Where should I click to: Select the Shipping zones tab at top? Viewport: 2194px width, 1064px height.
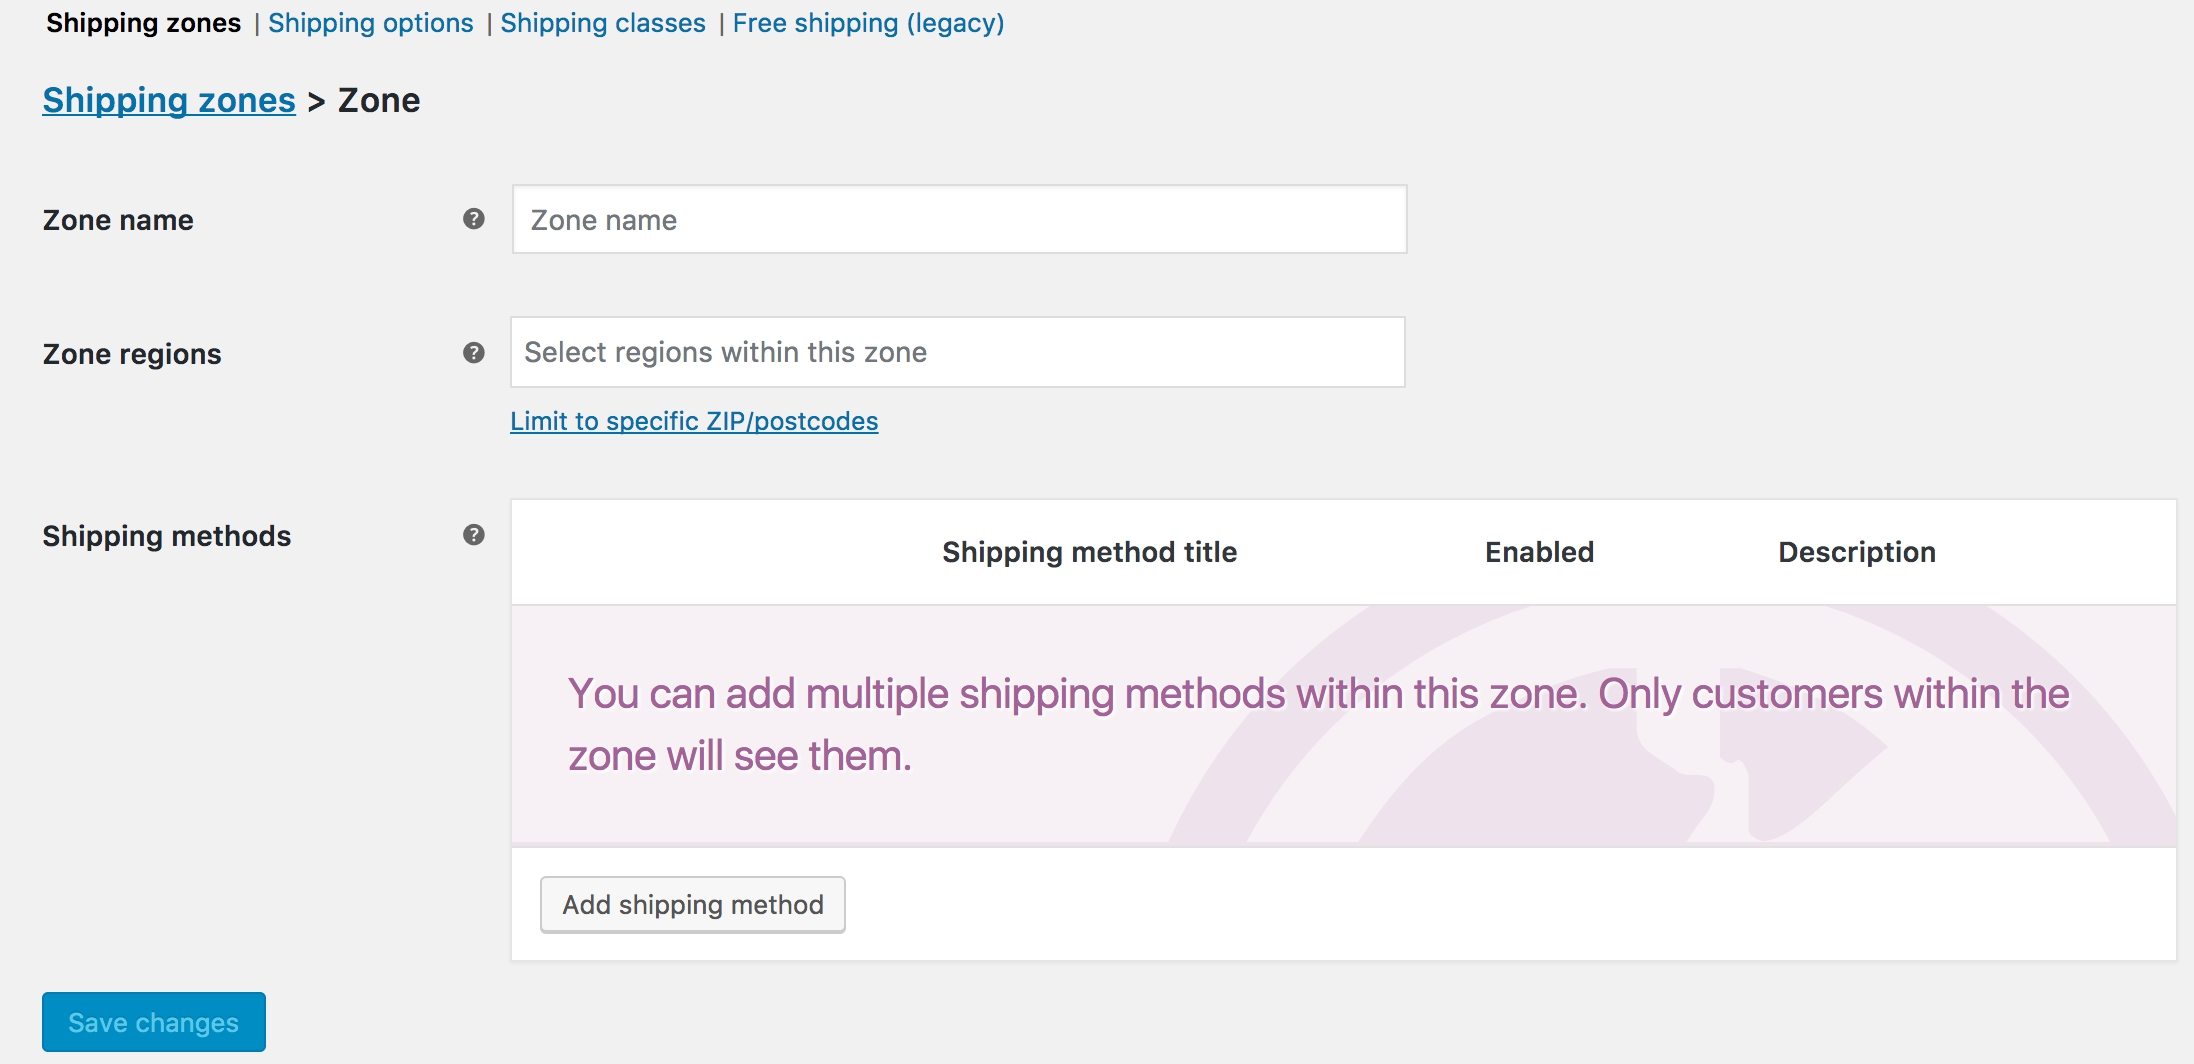pos(144,23)
